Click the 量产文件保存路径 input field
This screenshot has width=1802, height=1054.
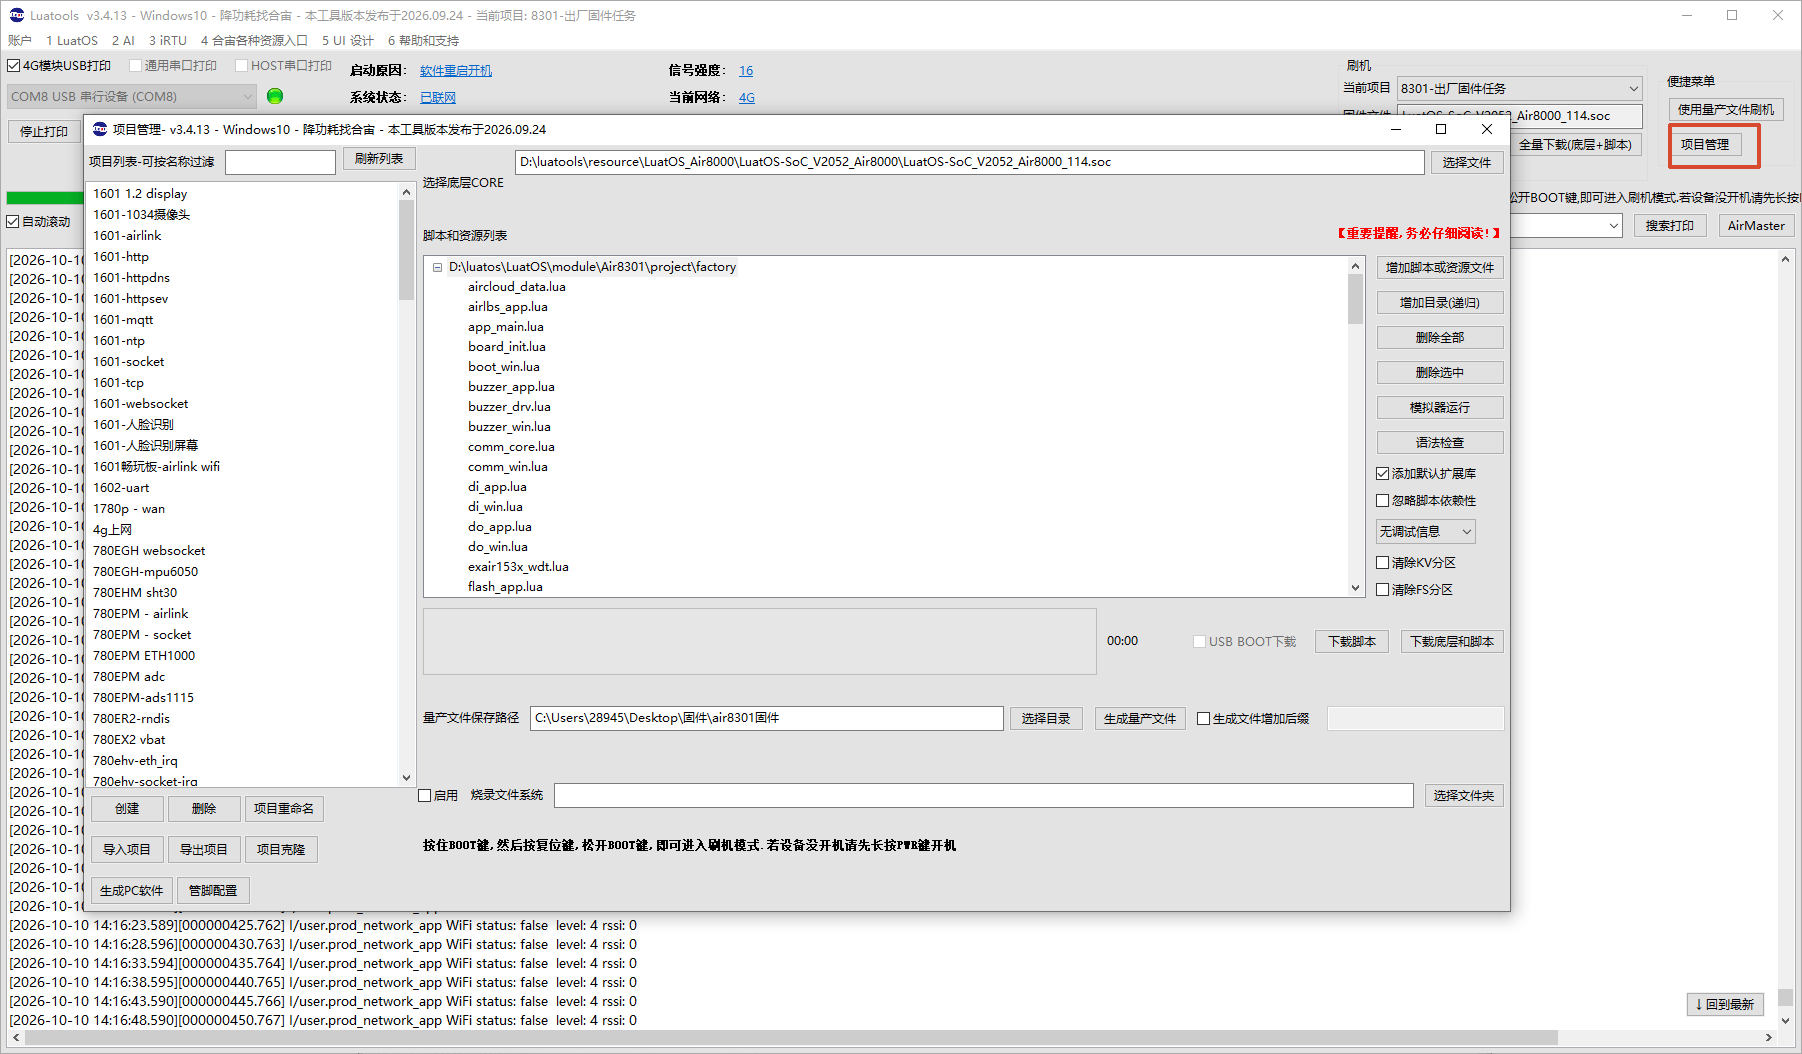[766, 719]
